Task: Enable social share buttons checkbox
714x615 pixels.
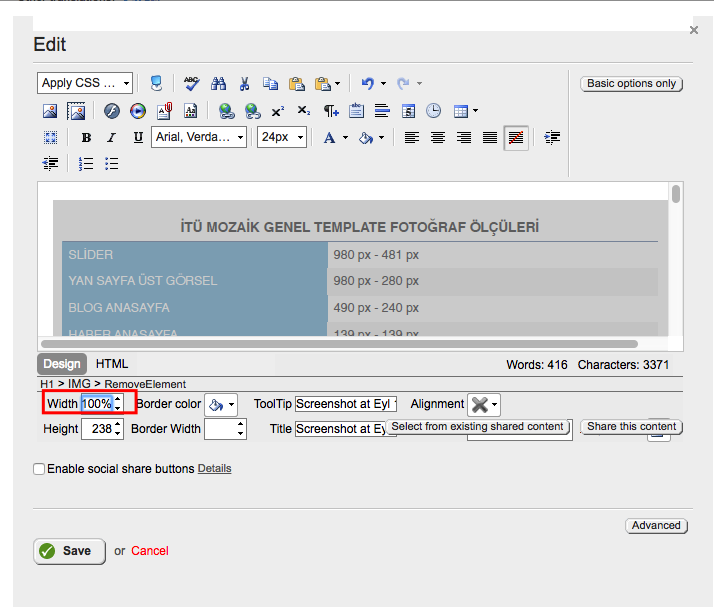Action: pyautogui.click(x=39, y=469)
